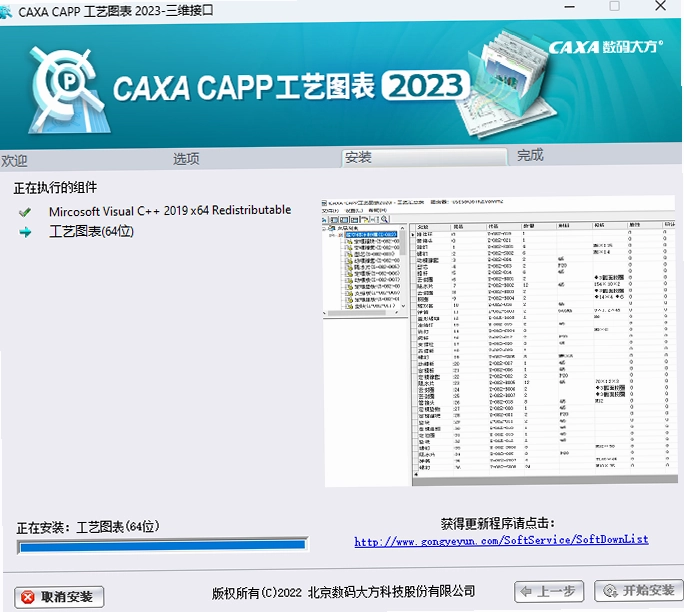Click the 正在安装:工艺图表(64位) status text
Screen dimensions: 684x612
tap(88, 527)
